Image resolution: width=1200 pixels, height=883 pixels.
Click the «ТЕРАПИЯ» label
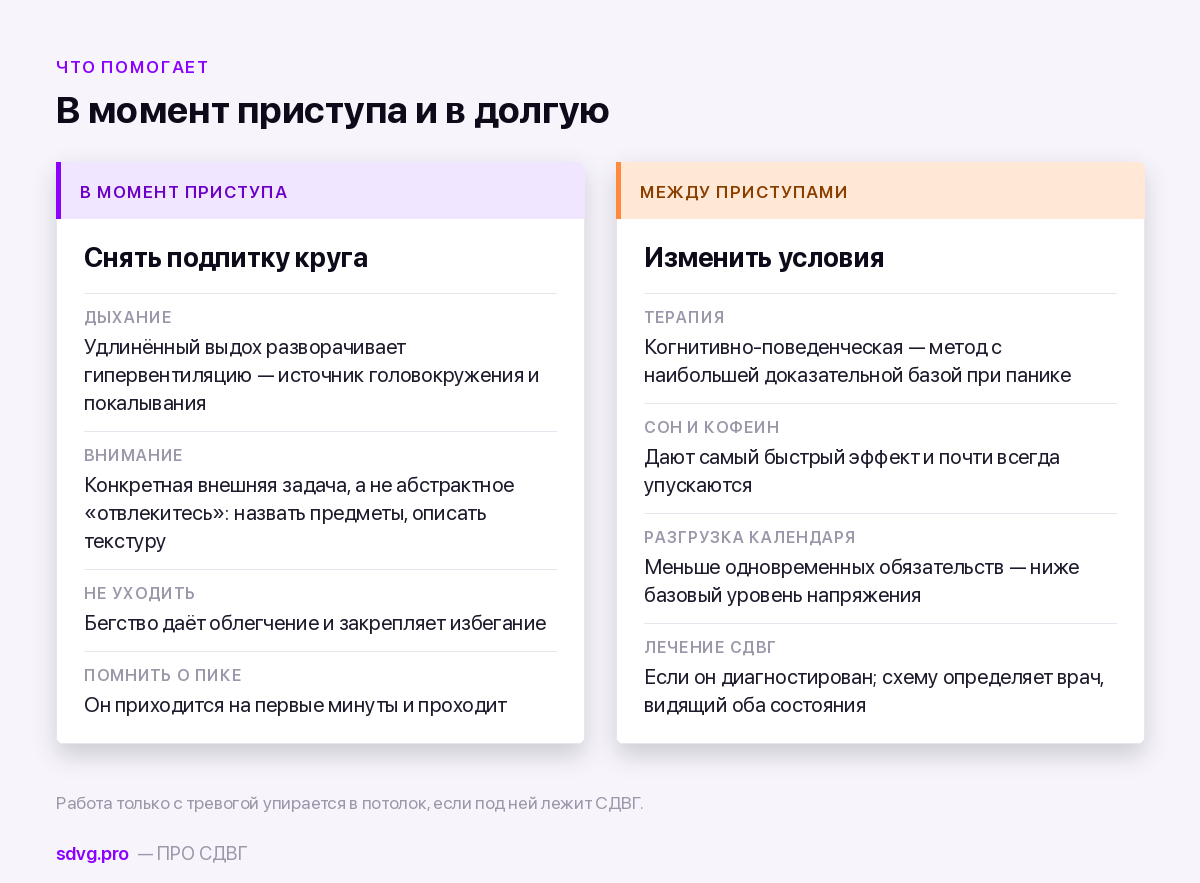(x=684, y=317)
